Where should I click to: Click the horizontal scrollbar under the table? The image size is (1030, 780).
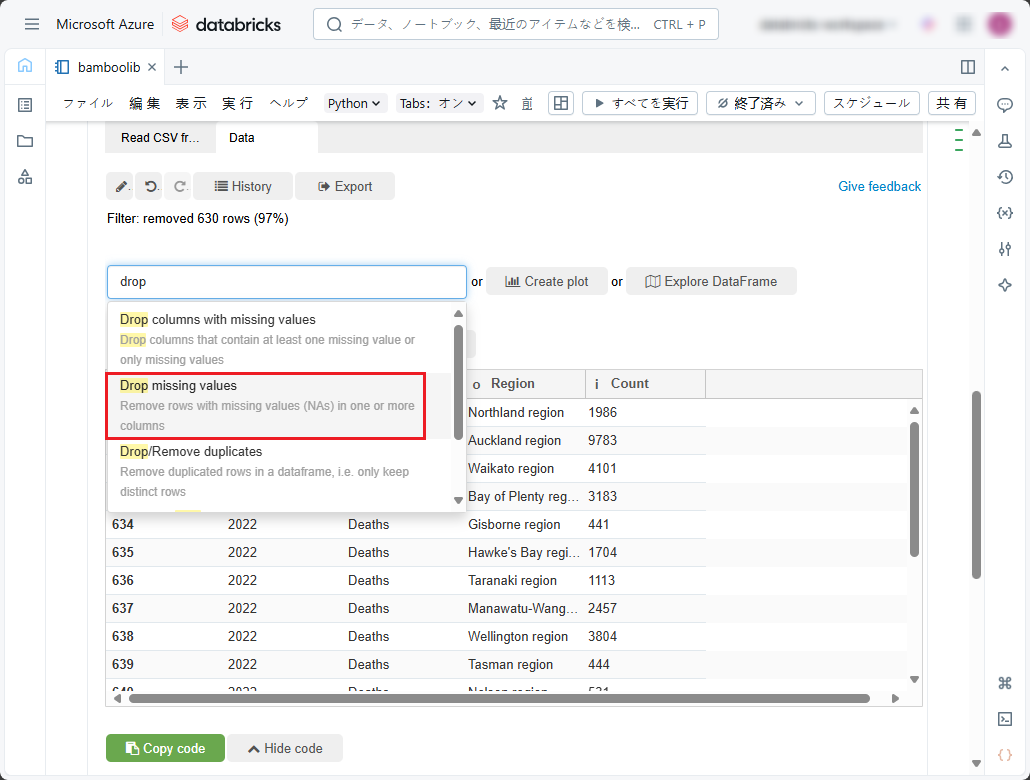point(500,698)
